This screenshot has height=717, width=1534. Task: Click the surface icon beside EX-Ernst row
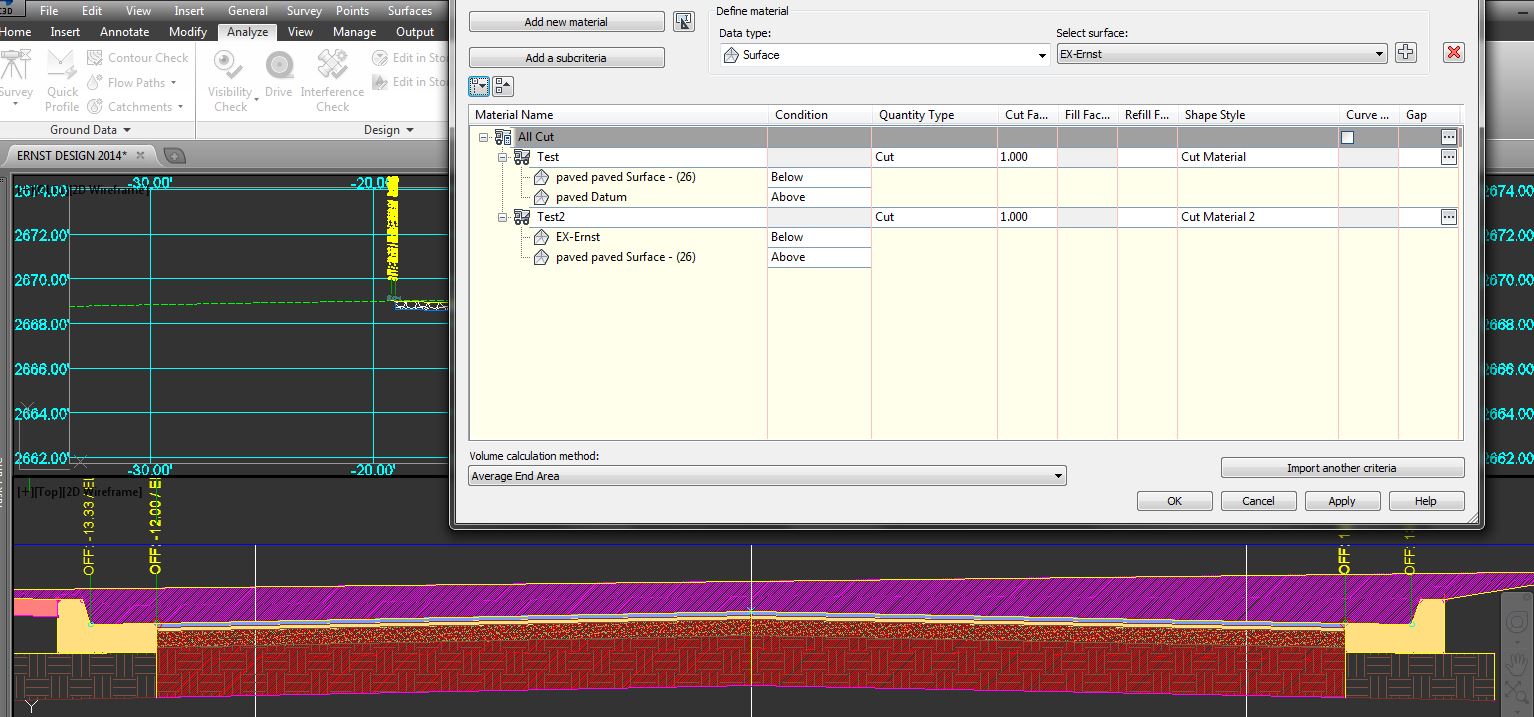click(541, 237)
